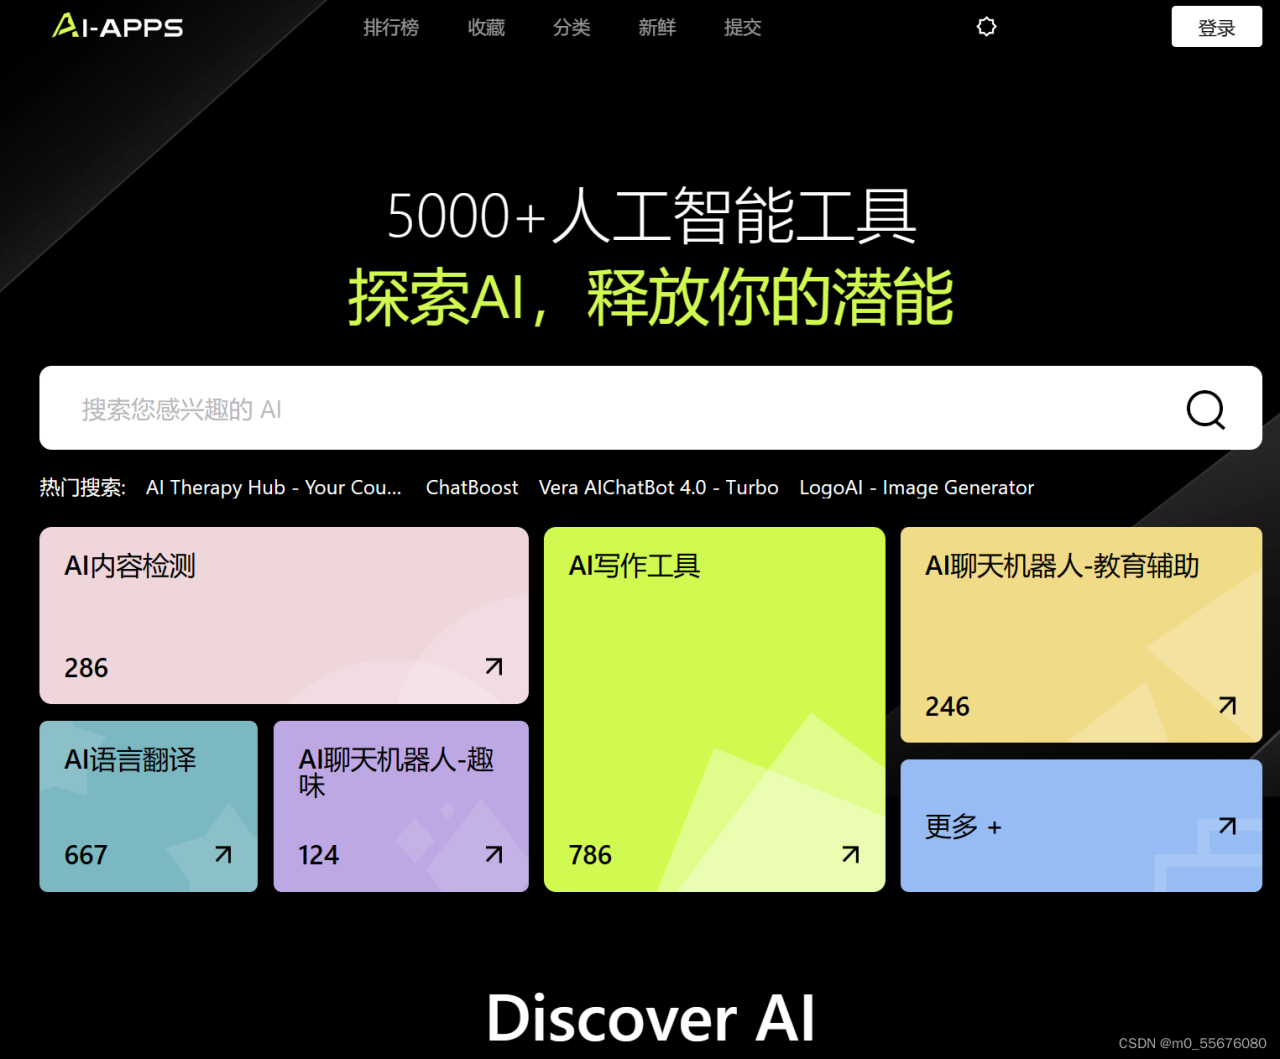Open the 提交 menu item
Viewport: 1280px width, 1059px height.
[x=743, y=28]
